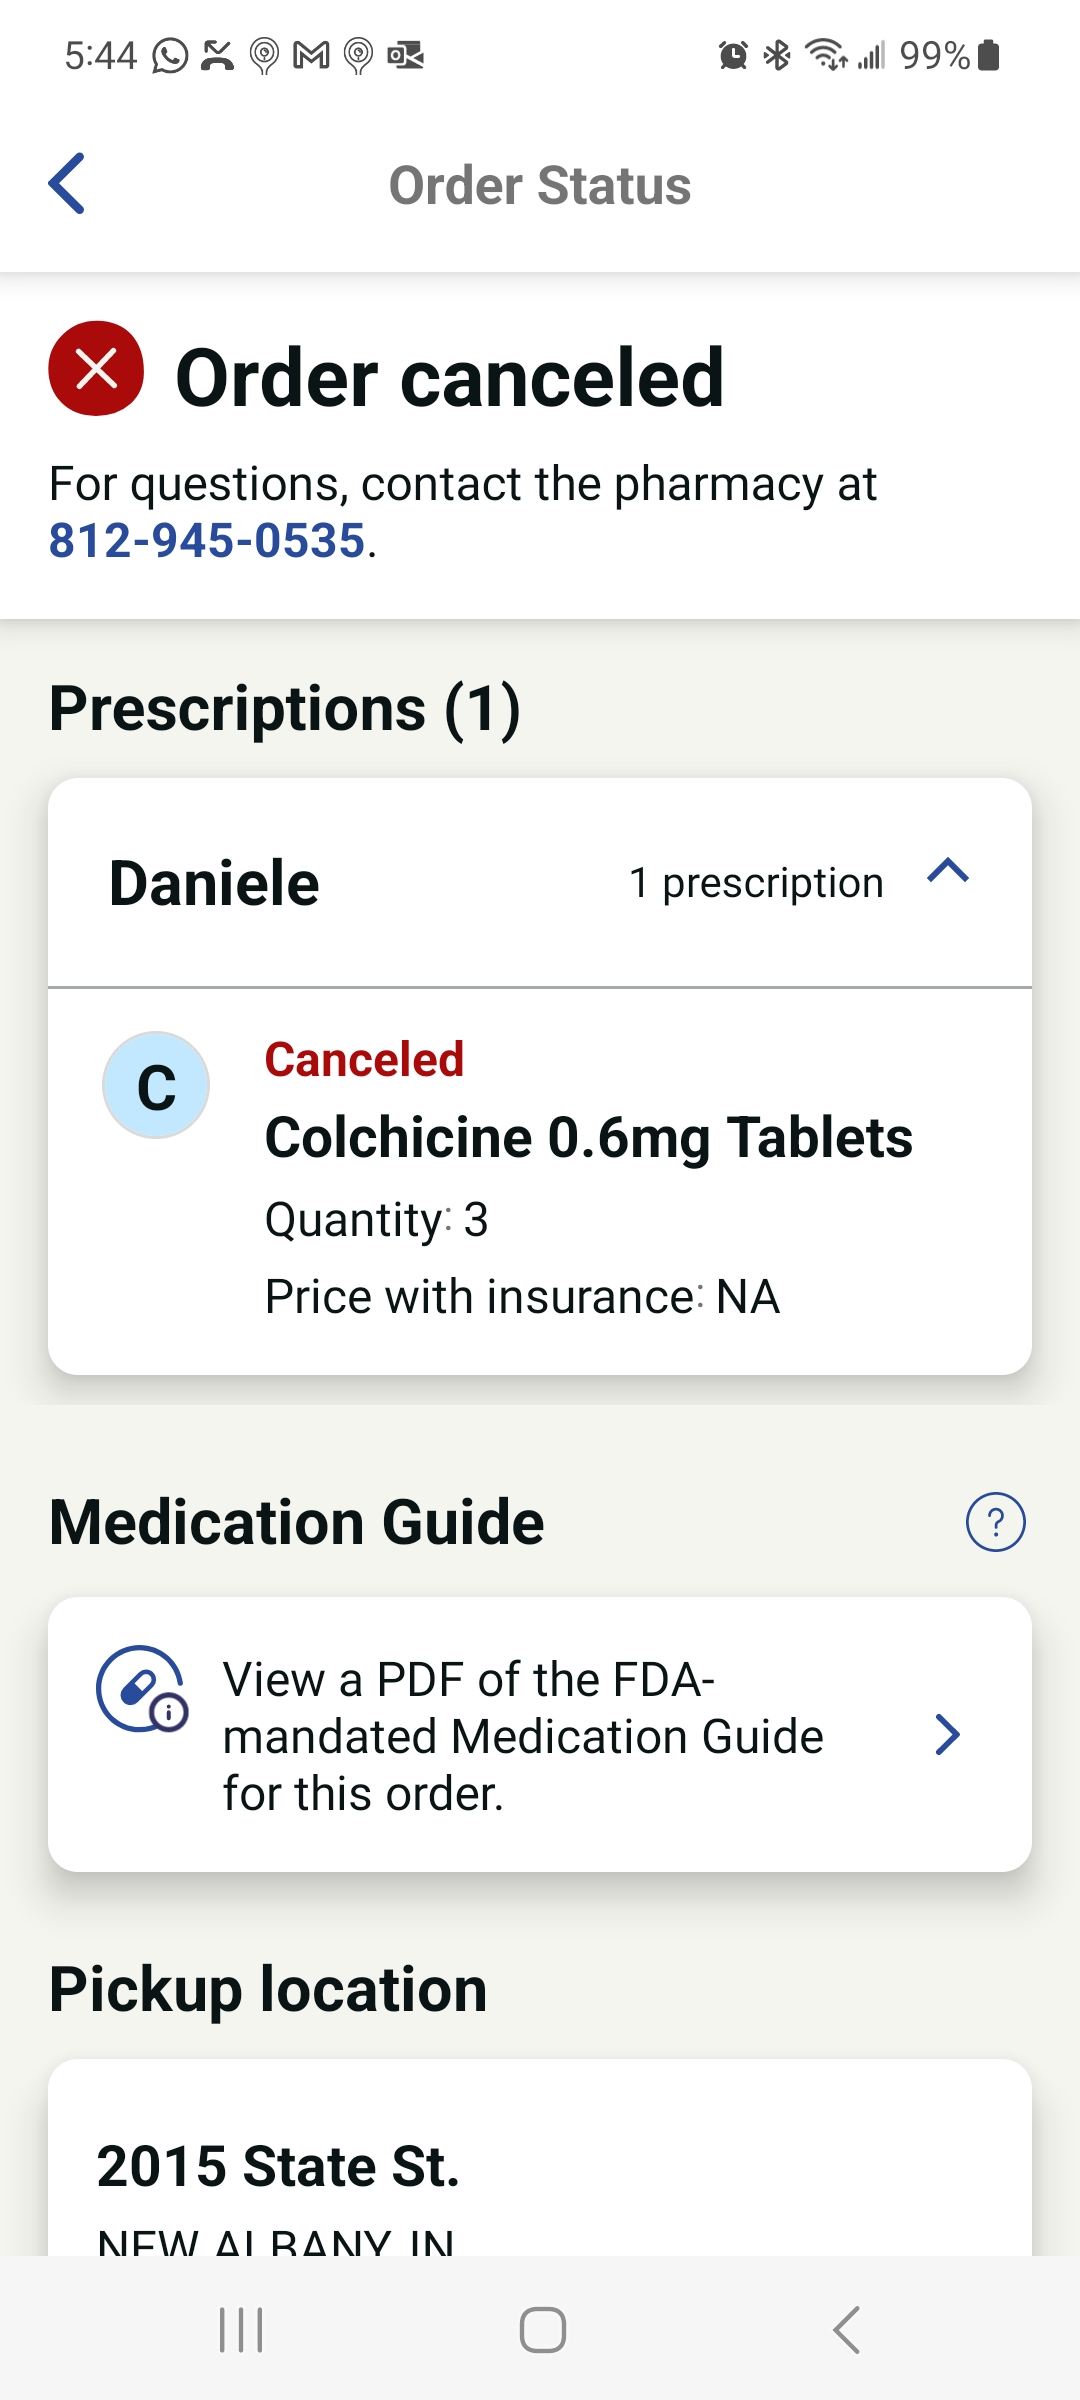Image resolution: width=1080 pixels, height=2400 pixels.
Task: Tap the 2015 State St. pickup location
Action: [278, 2167]
